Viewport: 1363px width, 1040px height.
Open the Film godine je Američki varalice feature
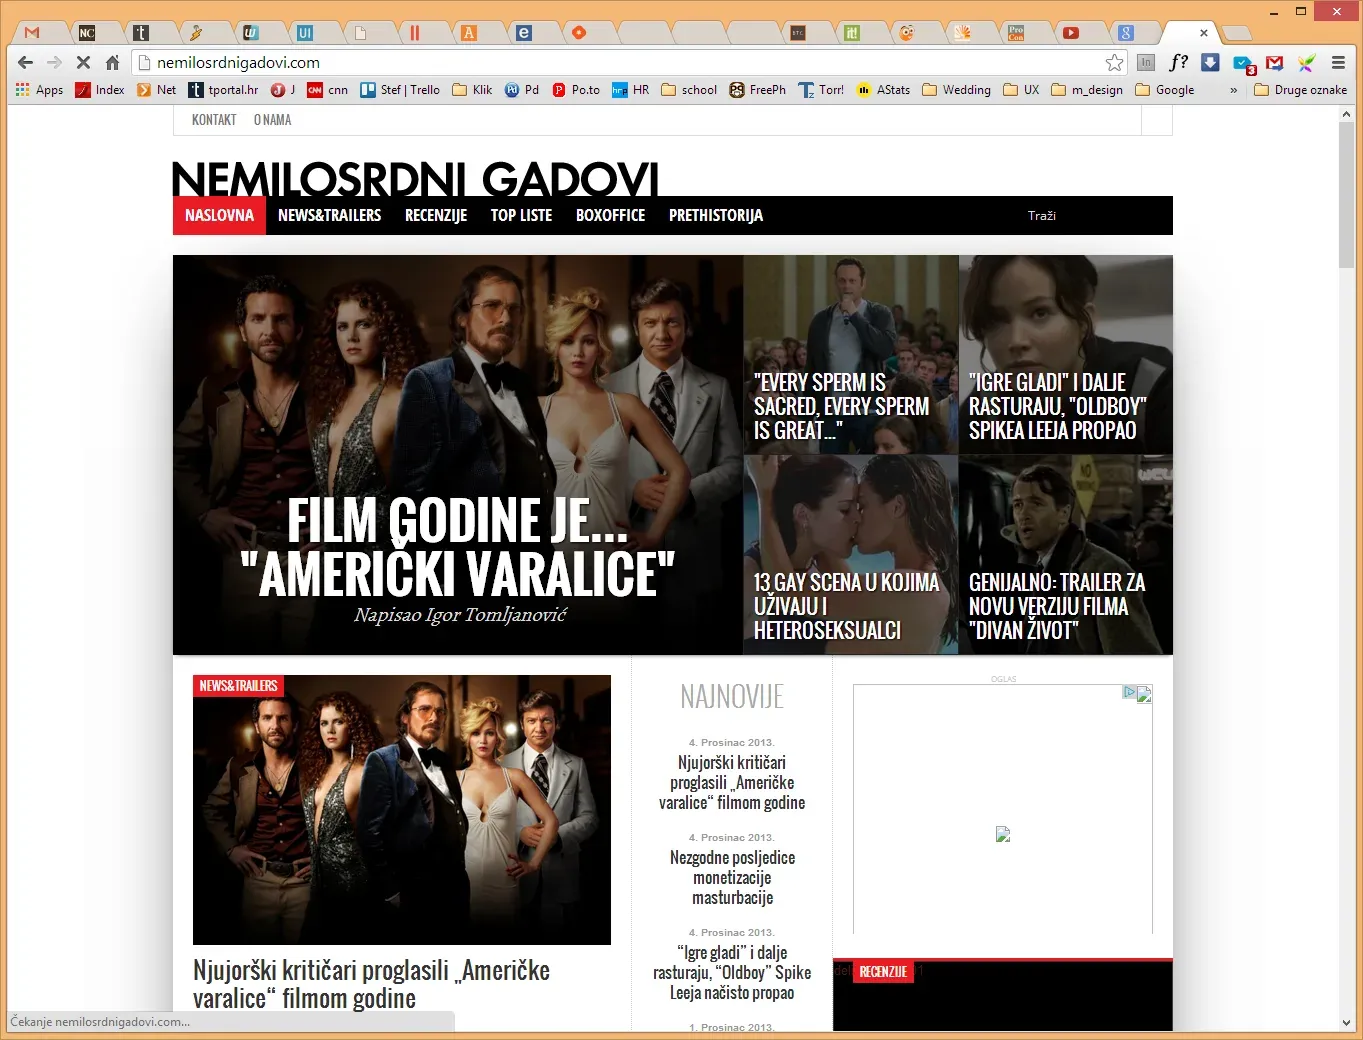point(458,455)
